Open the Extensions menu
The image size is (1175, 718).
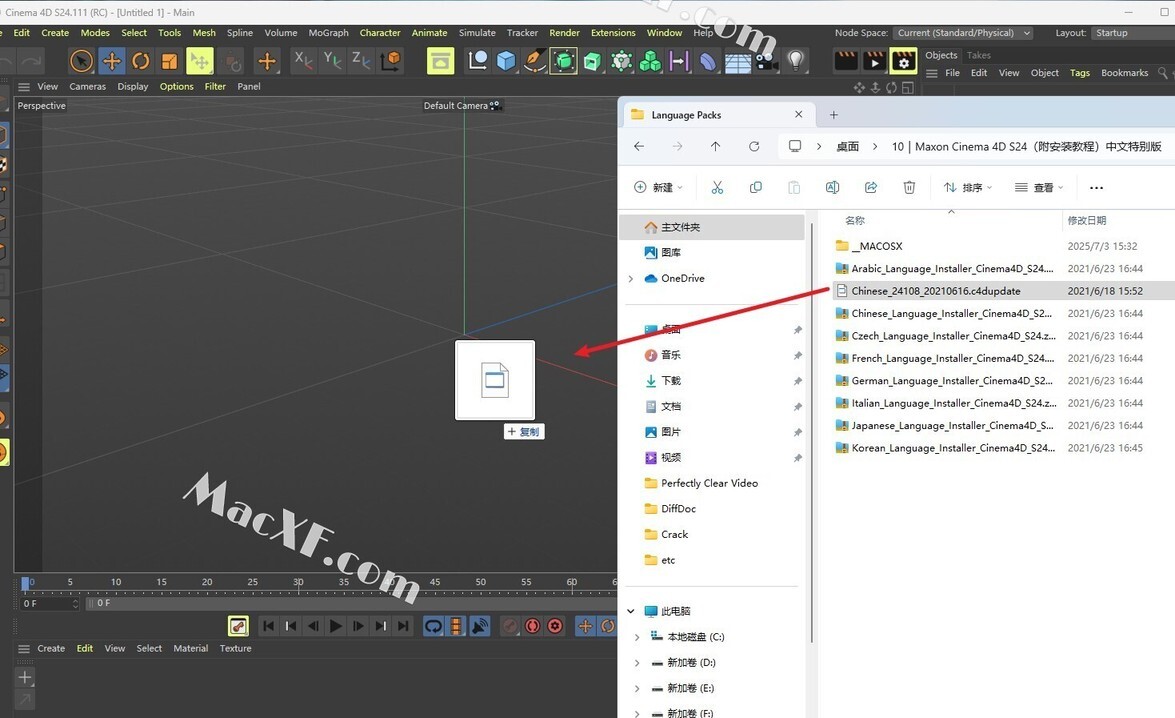coord(613,33)
